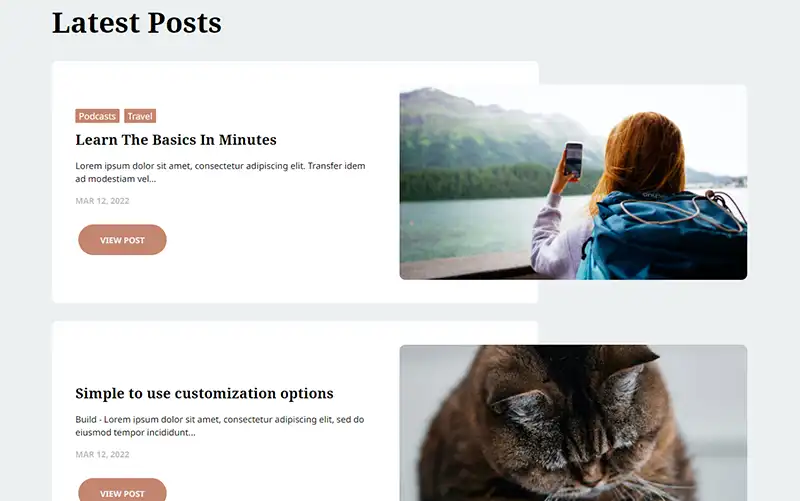
Task: Click the excerpt starting 'Build - Lorem ipsum'
Action: click(x=220, y=426)
